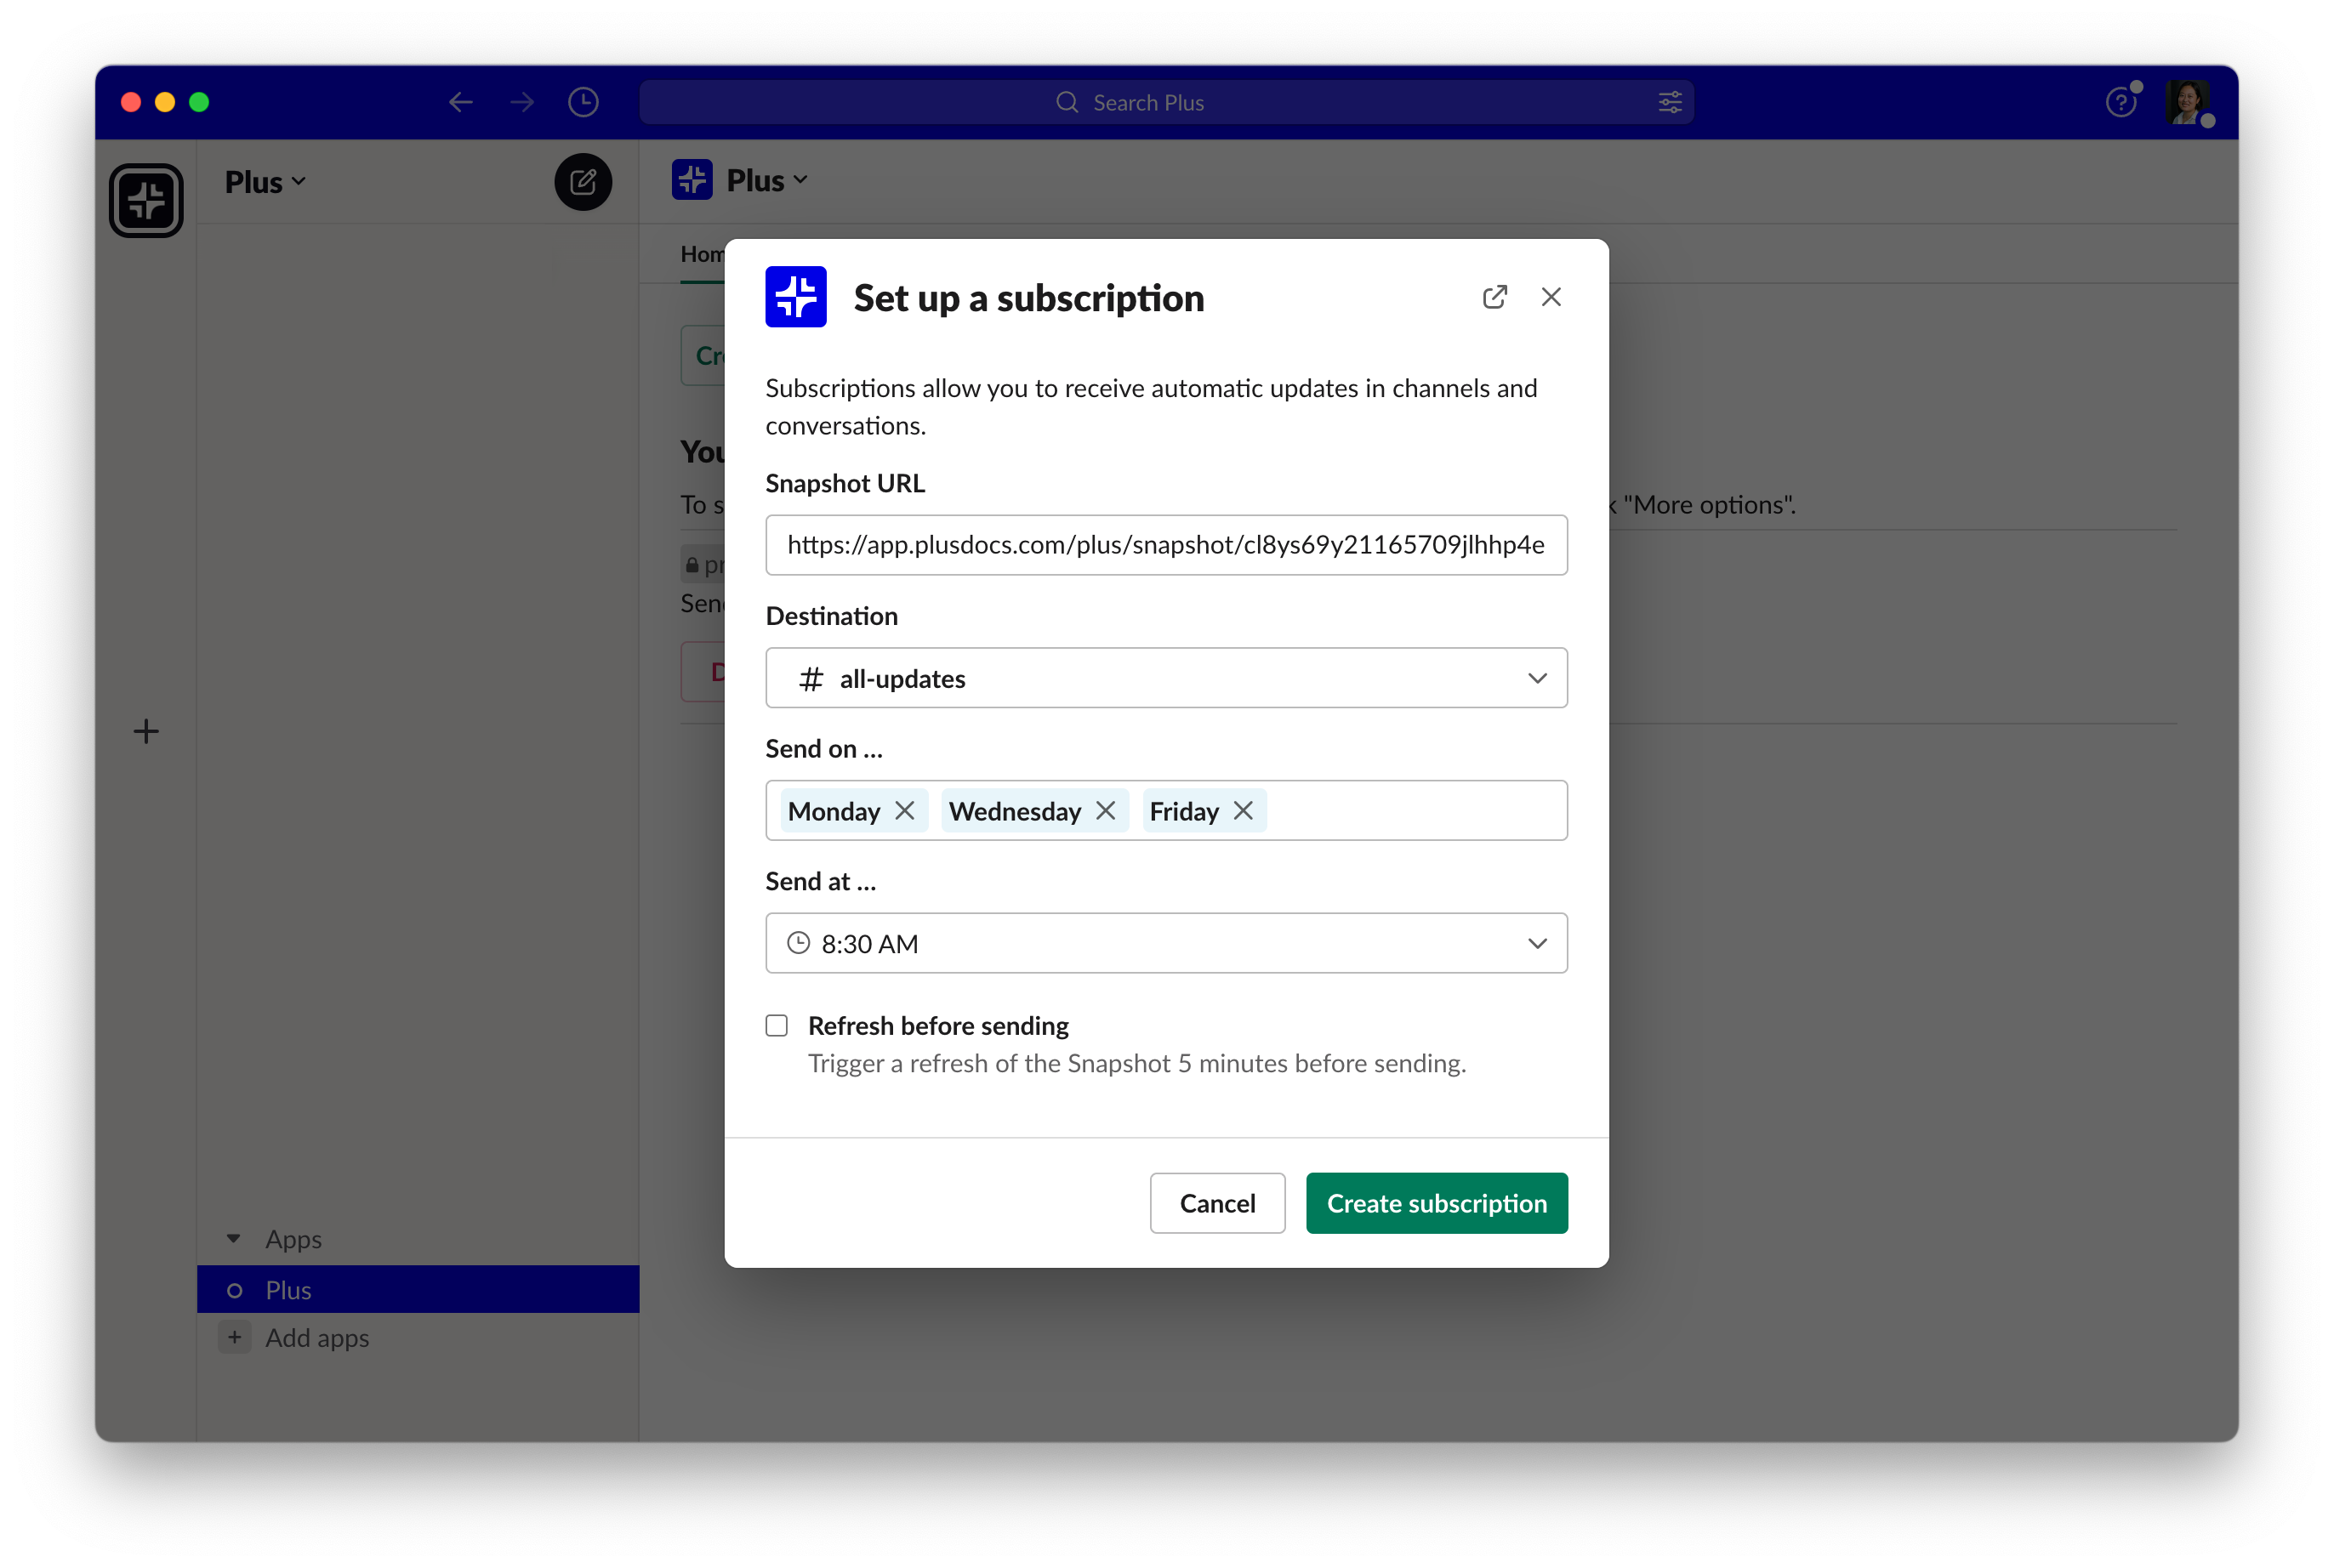Click the Cancel button

click(x=1217, y=1203)
